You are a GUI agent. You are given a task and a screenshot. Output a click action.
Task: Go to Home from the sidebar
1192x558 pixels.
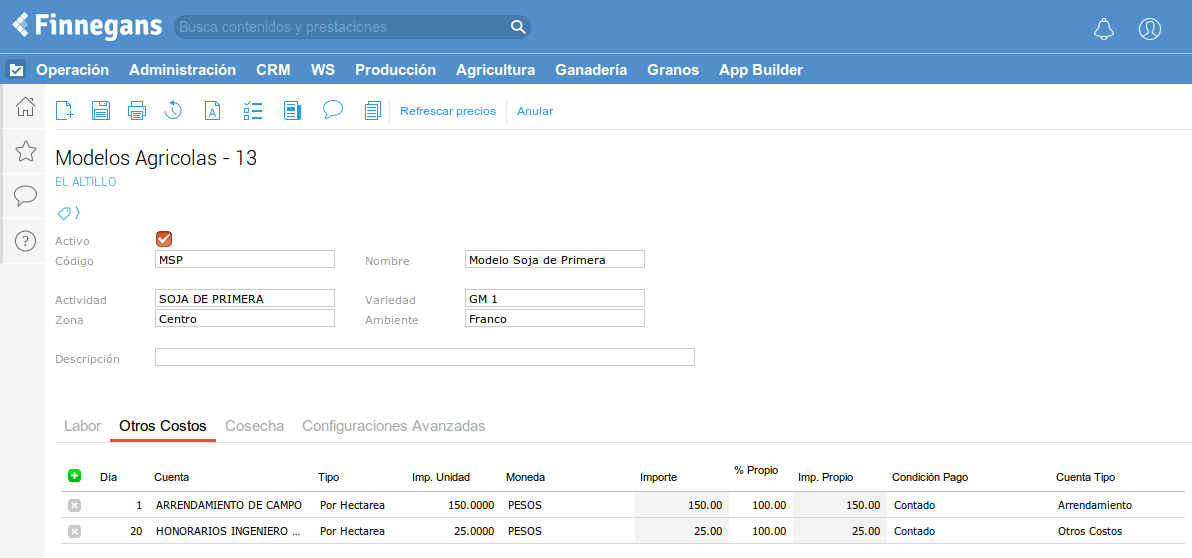26,107
